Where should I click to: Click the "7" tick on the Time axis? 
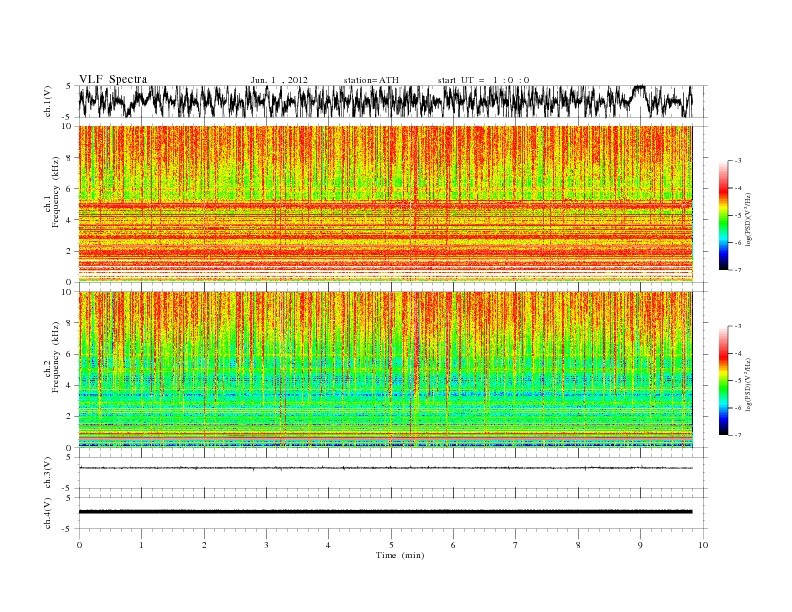pos(516,545)
